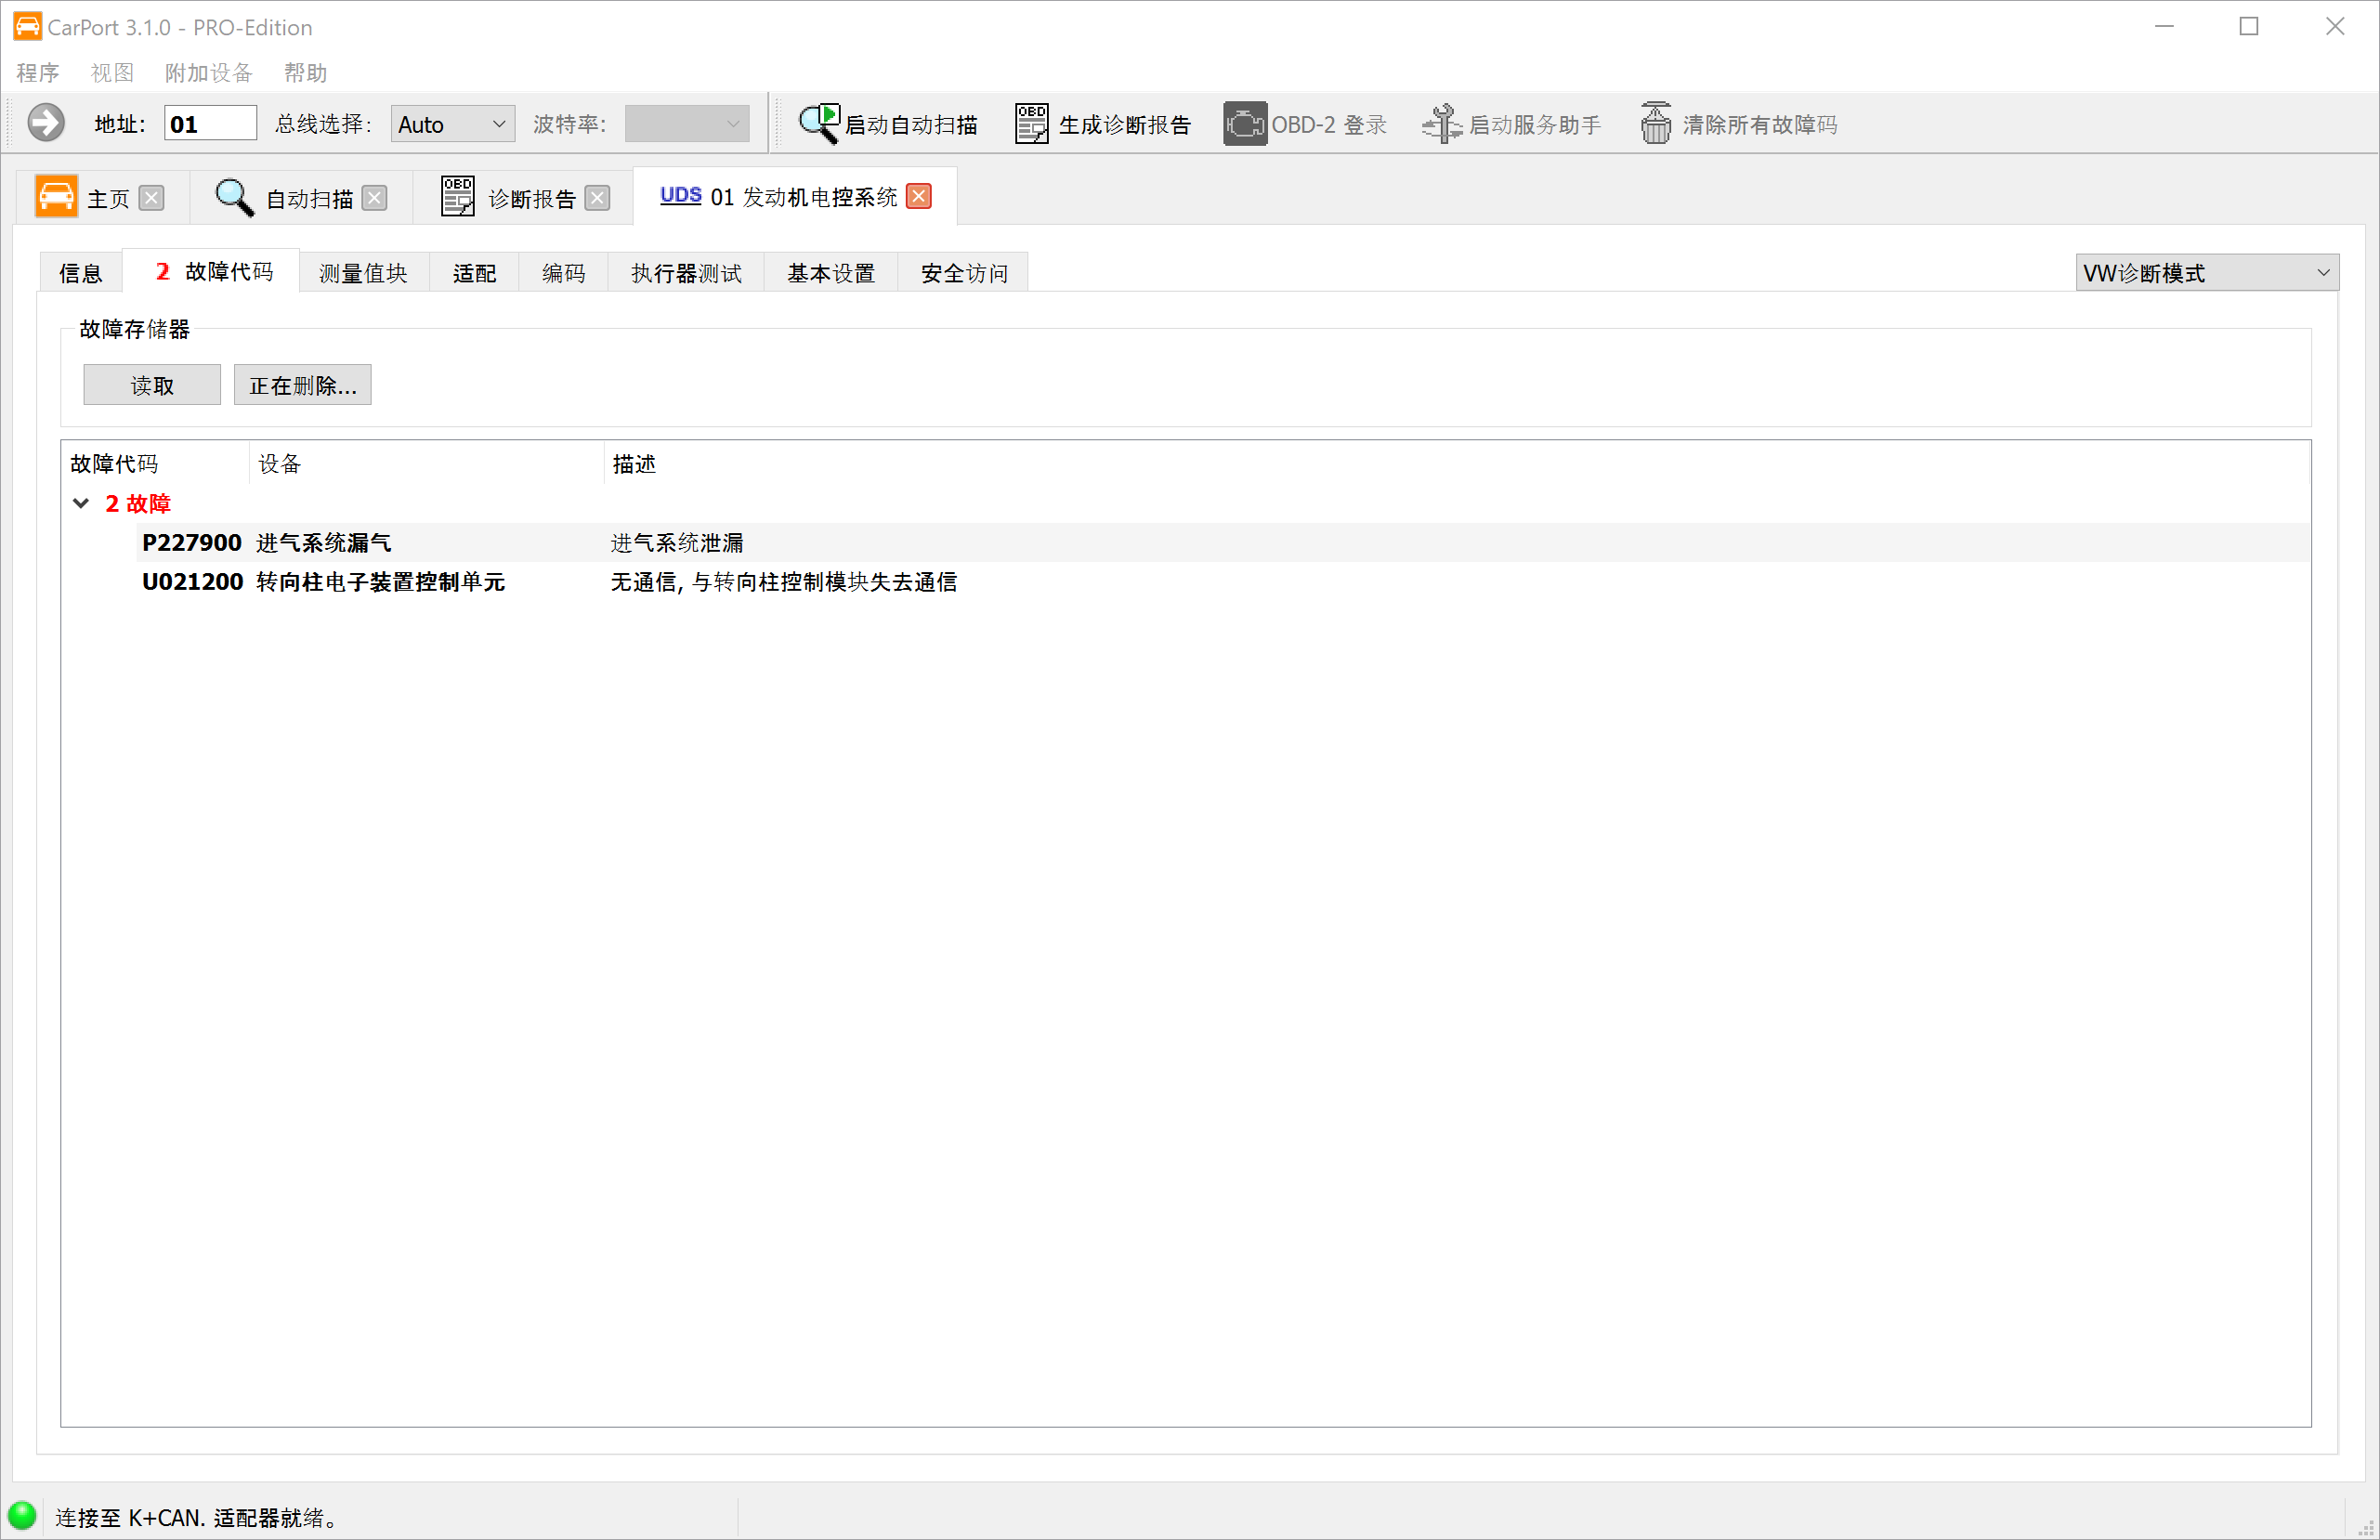The width and height of the screenshot is (2380, 1540).
Task: Start the auto scan with the magnifier icon
Action: (818, 122)
